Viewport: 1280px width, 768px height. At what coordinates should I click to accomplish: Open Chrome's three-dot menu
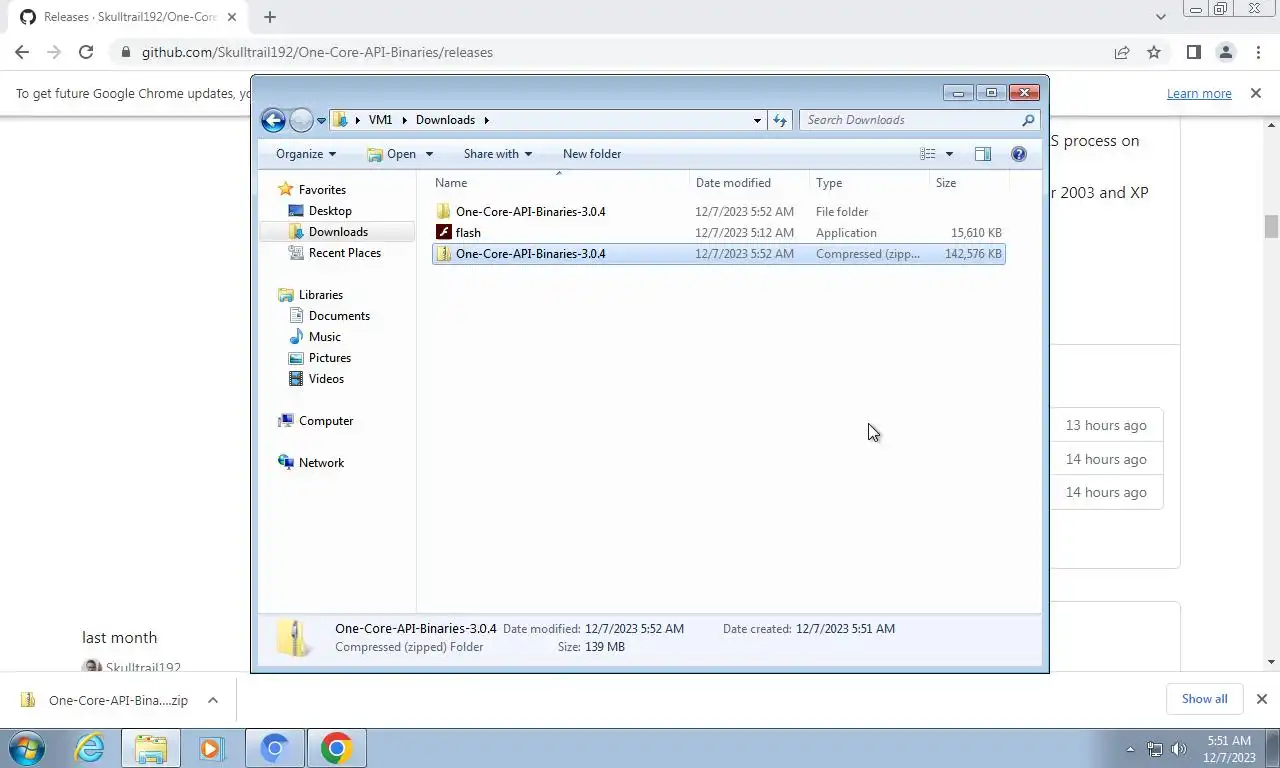(x=1257, y=52)
